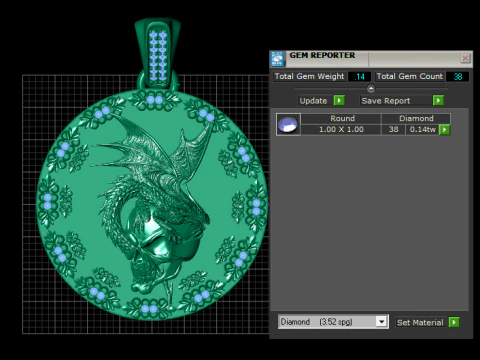The height and width of the screenshot is (360, 480).
Task: Click the Set Material label
Action: tap(420, 322)
